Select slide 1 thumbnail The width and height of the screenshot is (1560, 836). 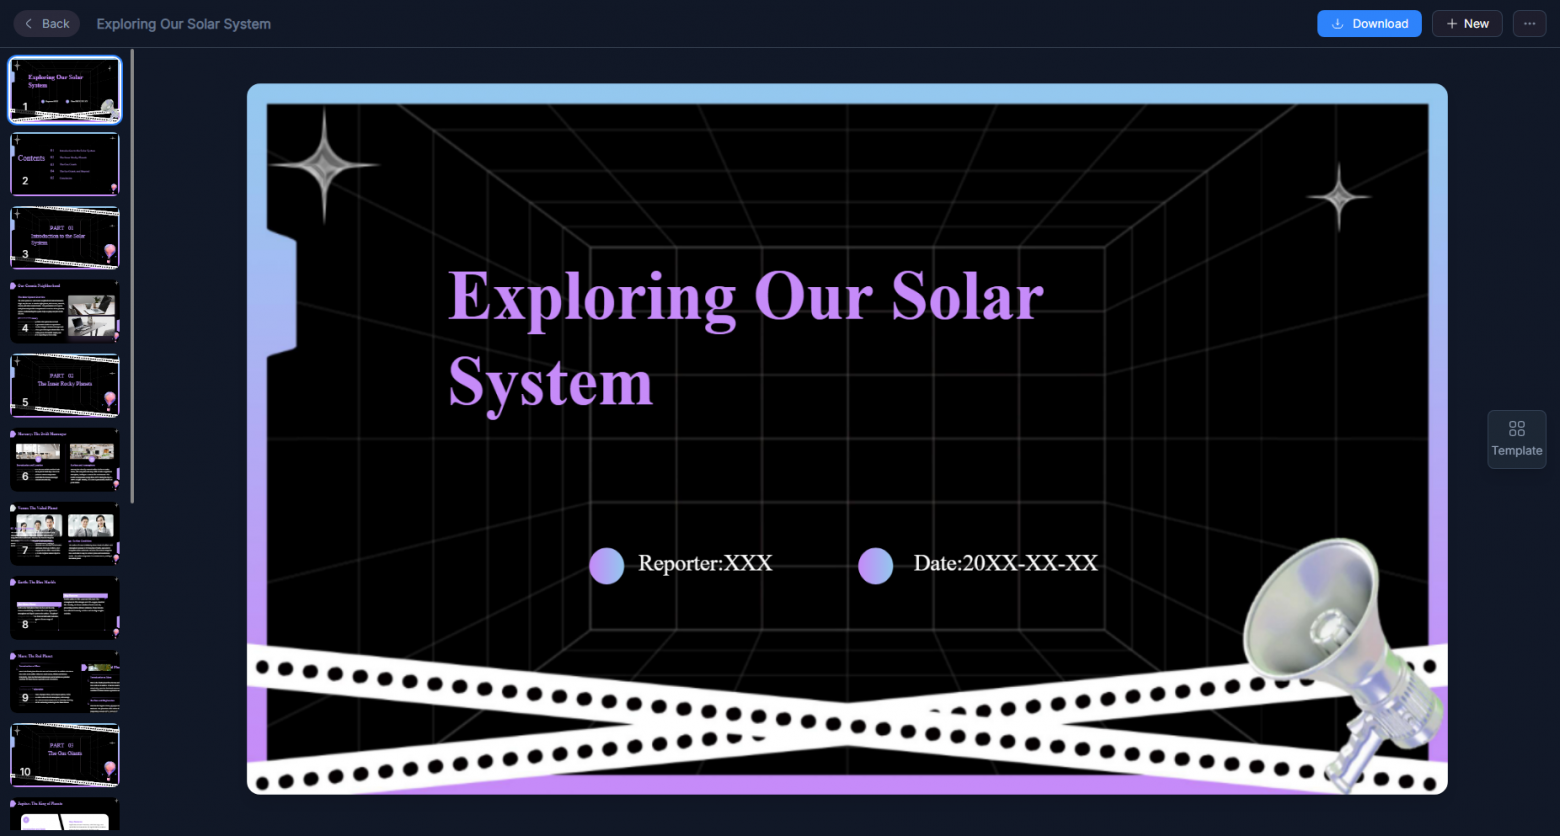click(x=65, y=90)
